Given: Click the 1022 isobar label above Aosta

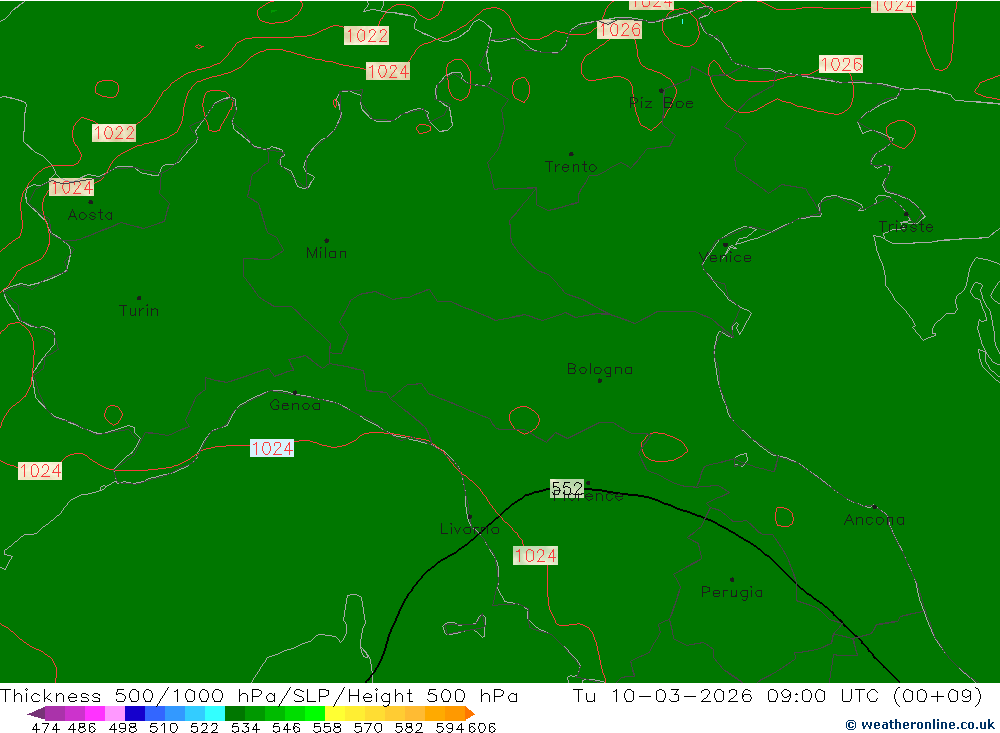Looking at the screenshot, I should pos(114,133).
